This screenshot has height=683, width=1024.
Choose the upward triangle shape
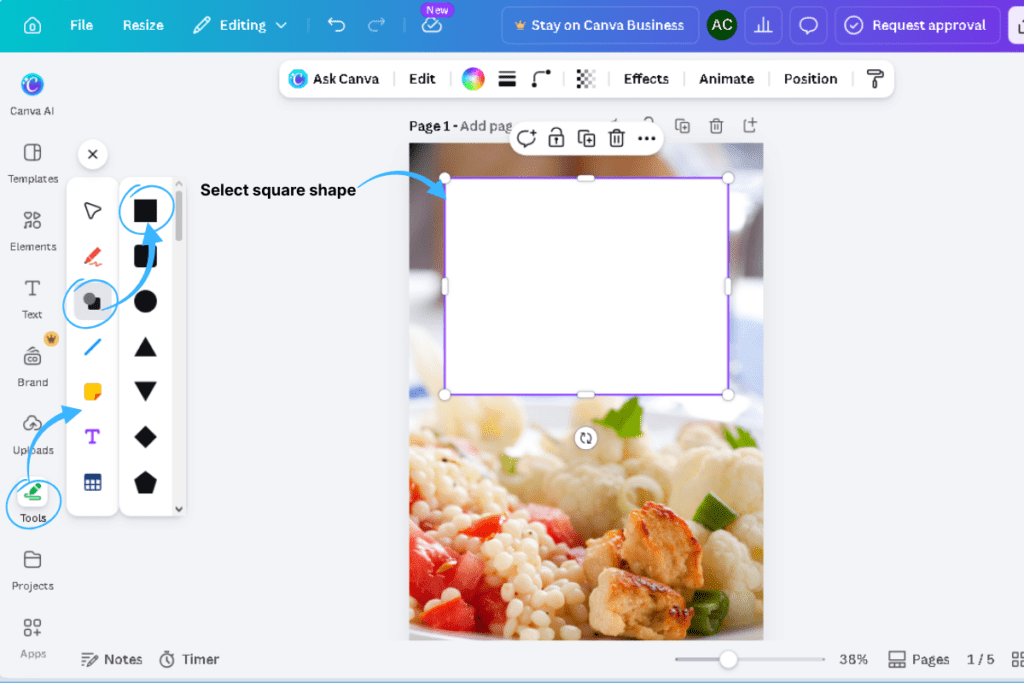click(x=145, y=346)
